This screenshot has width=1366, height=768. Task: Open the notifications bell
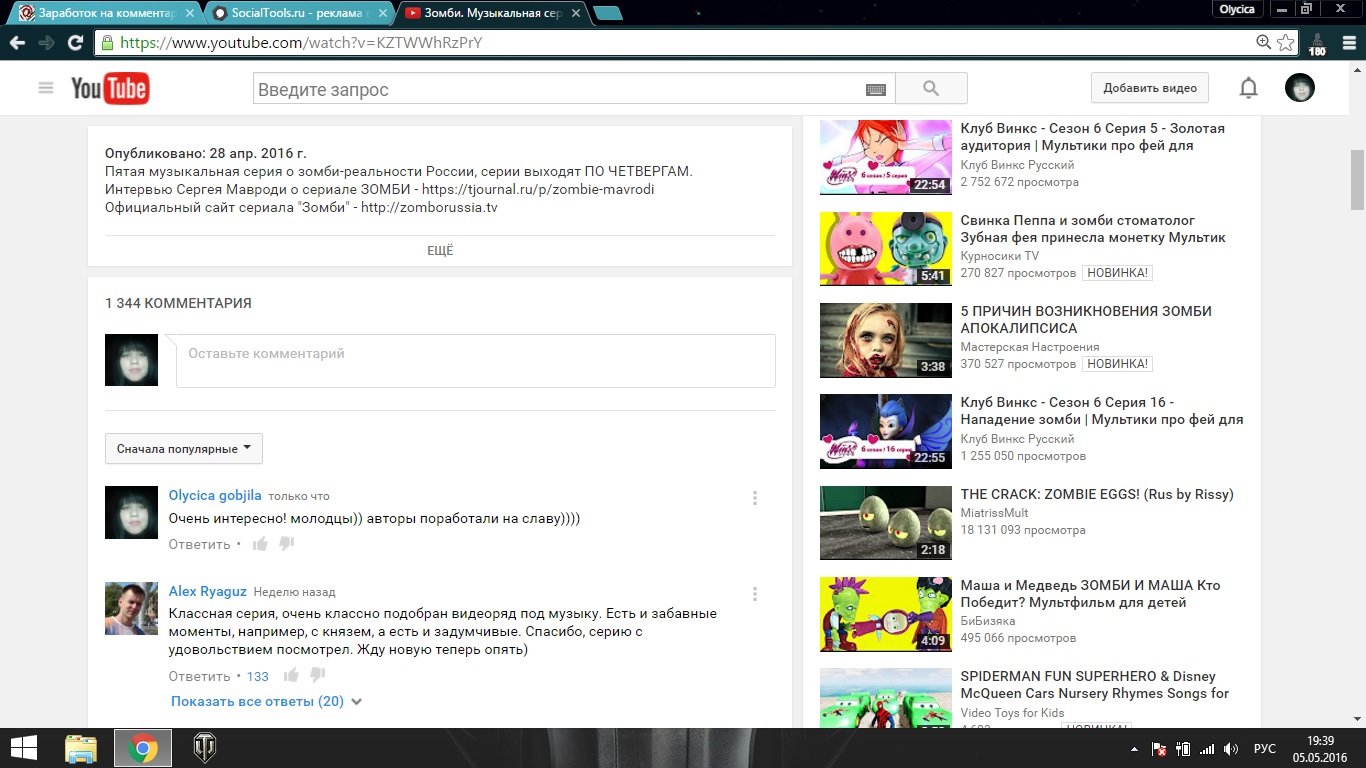coord(1248,88)
